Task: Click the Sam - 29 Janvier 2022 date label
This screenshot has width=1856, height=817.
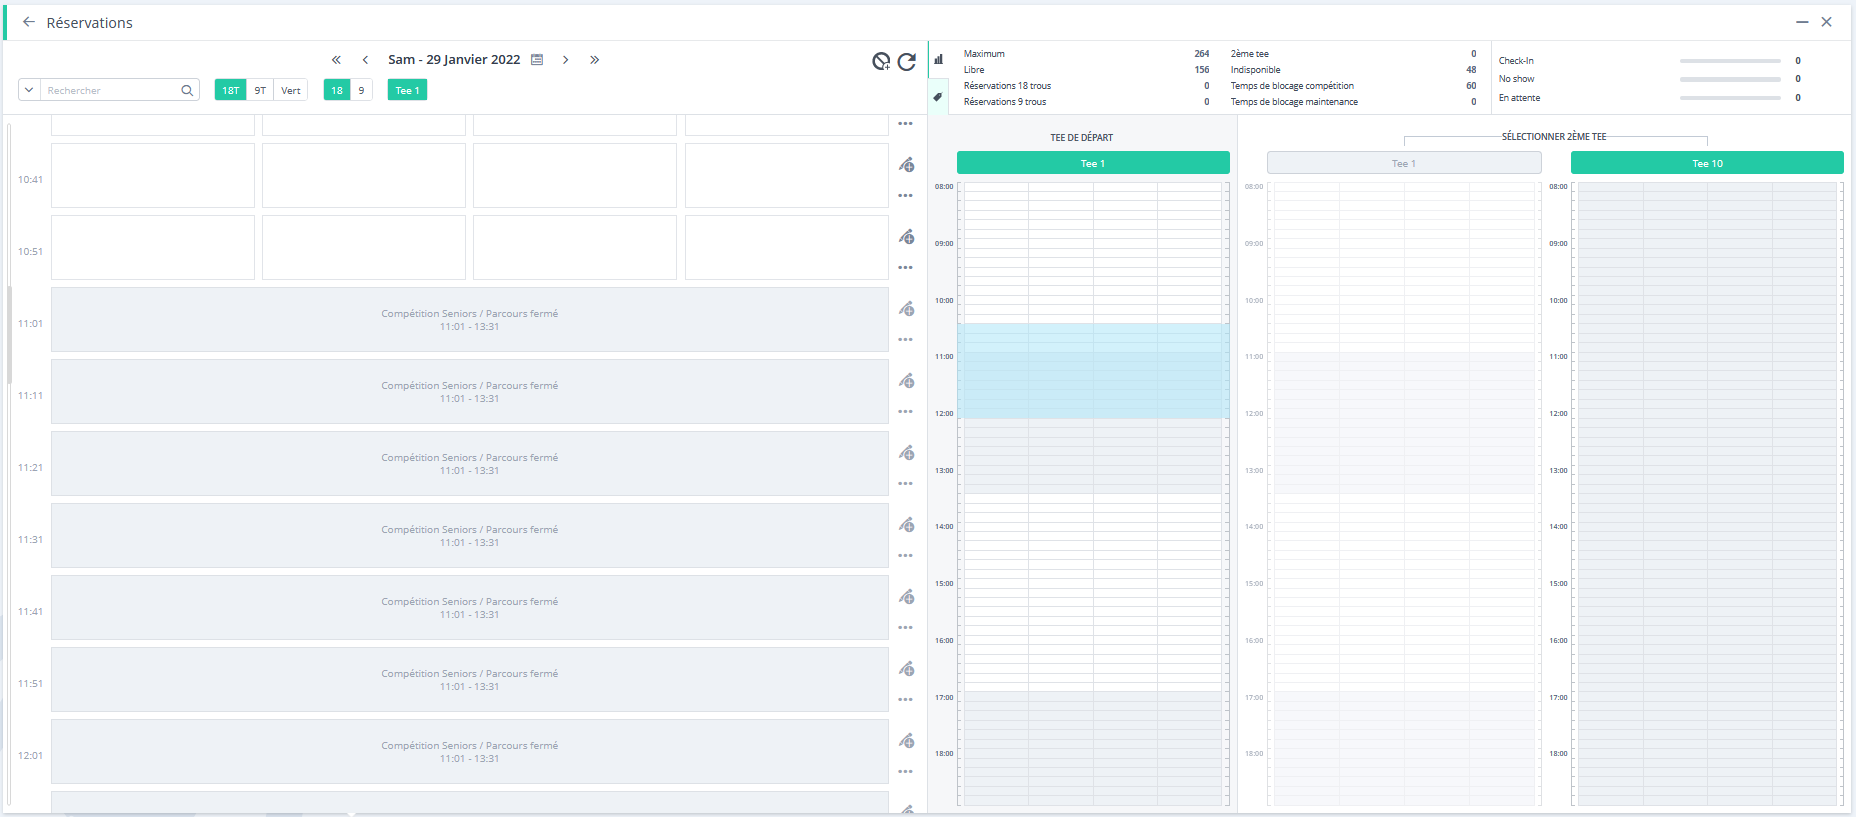Action: pyautogui.click(x=454, y=60)
